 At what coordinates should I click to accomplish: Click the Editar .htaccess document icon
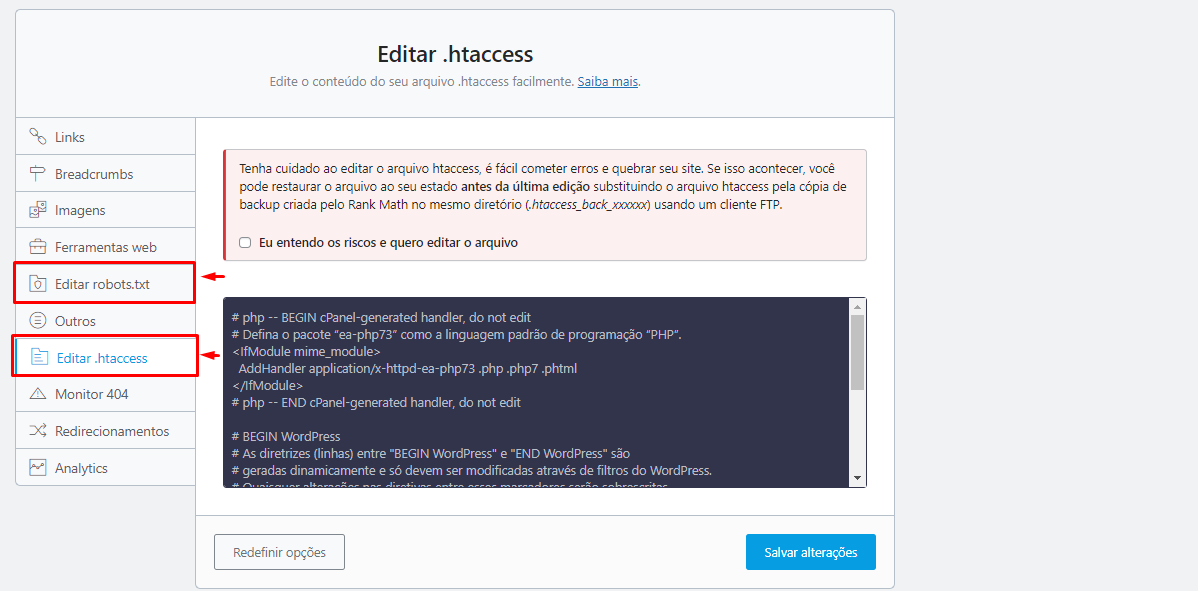click(40, 358)
